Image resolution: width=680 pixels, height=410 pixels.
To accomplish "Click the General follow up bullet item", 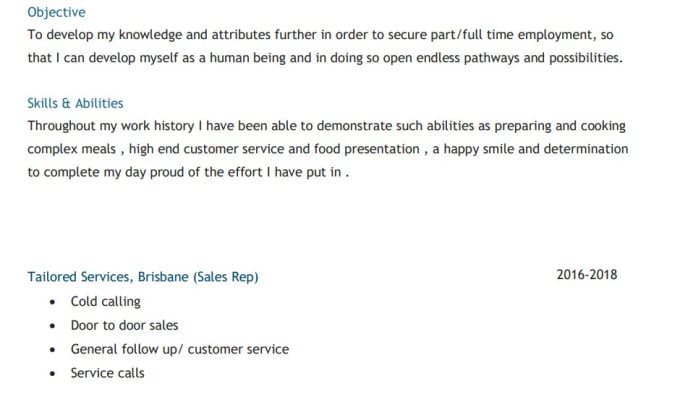I will point(180,349).
